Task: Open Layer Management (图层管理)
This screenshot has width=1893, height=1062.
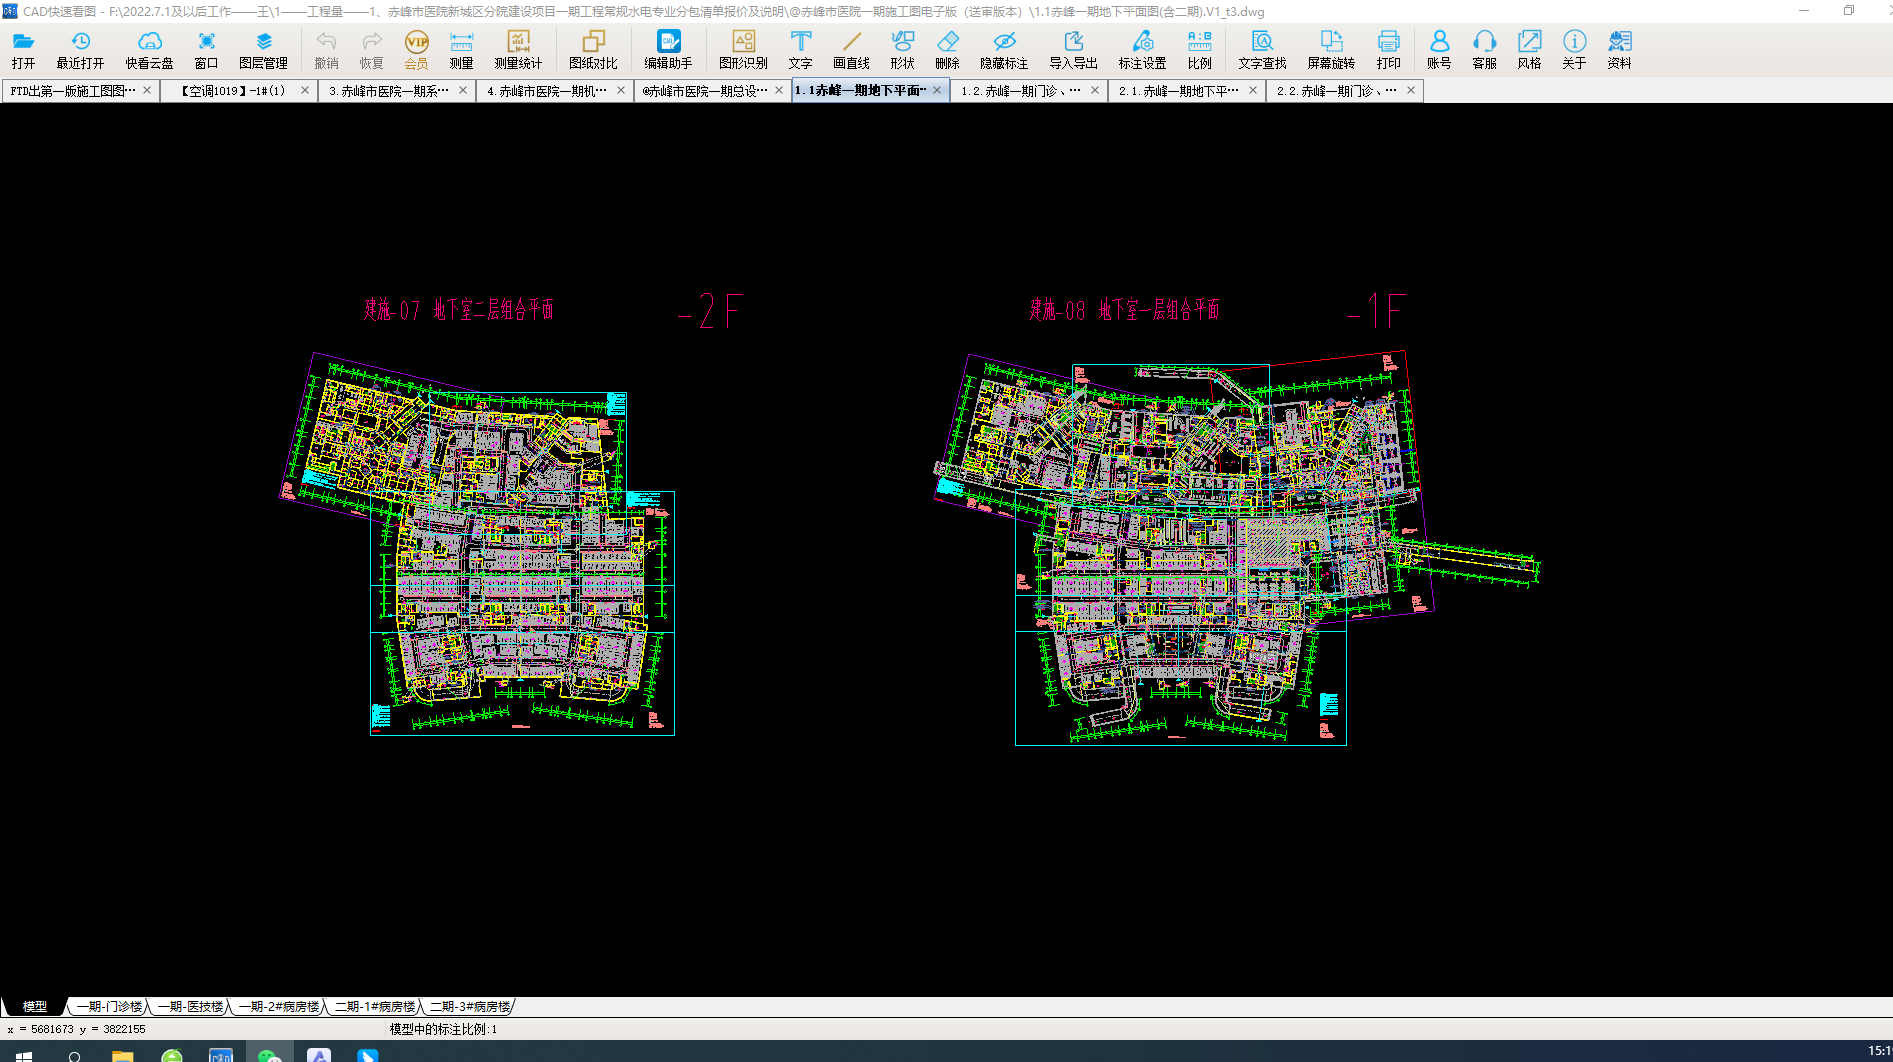Action: [x=263, y=50]
